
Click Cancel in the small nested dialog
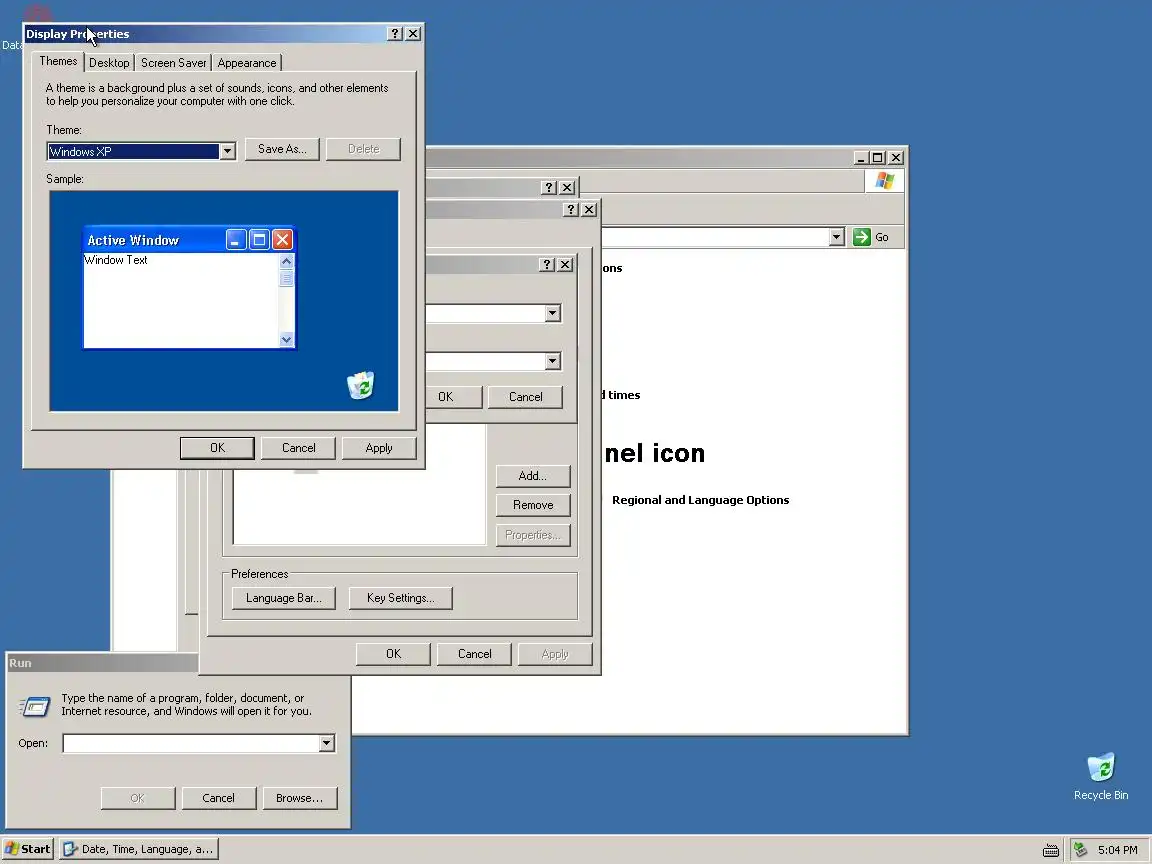pos(525,397)
